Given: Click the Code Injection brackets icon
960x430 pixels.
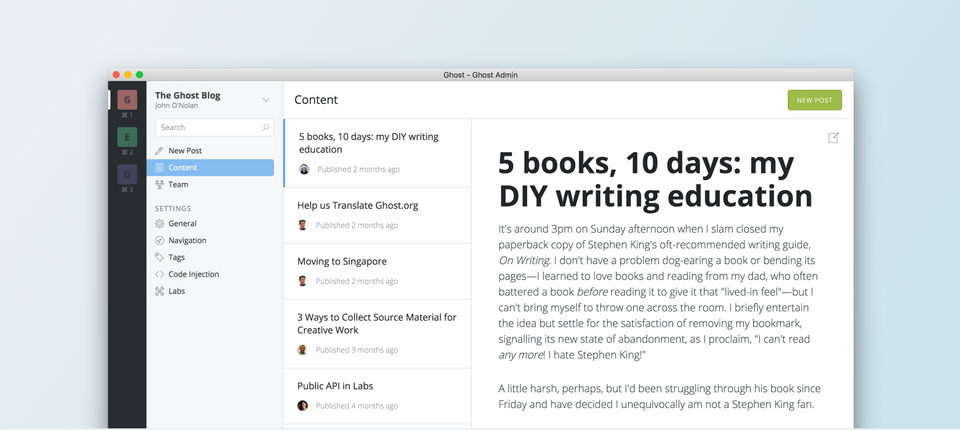Looking at the screenshot, I should click(159, 274).
